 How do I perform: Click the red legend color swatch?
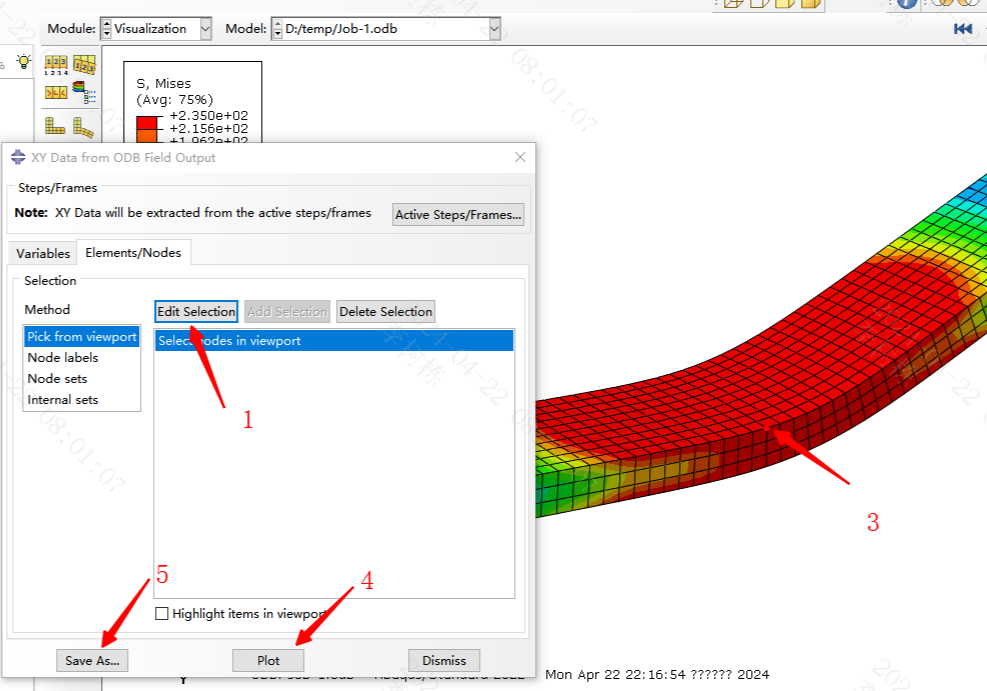147,123
